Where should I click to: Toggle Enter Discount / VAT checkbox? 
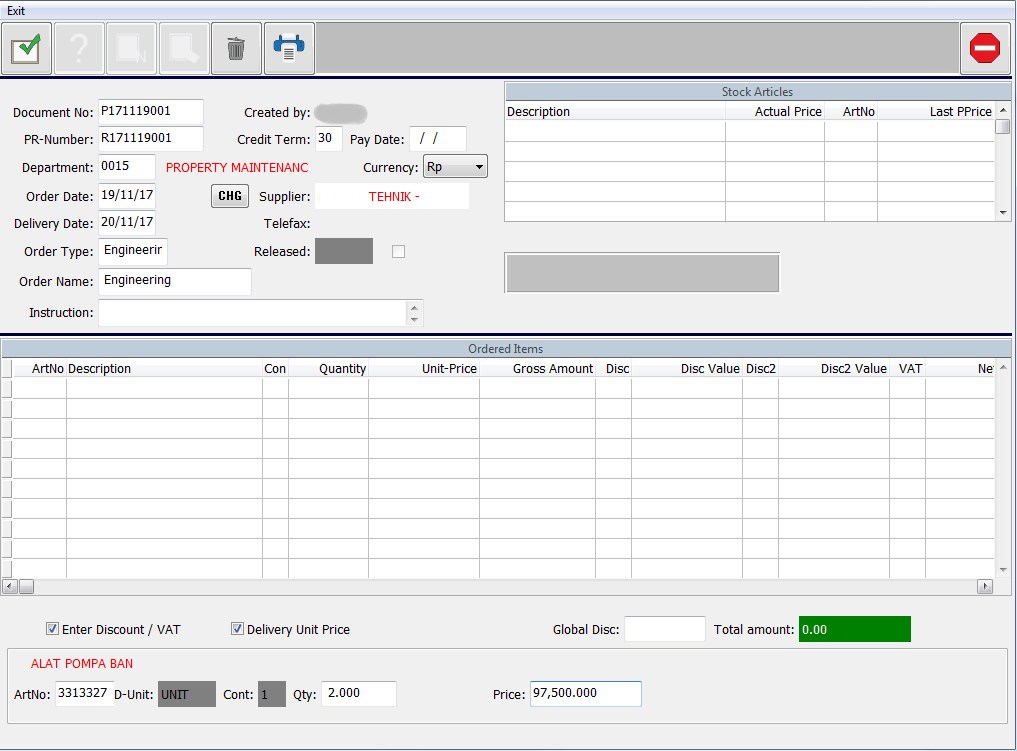click(53, 628)
